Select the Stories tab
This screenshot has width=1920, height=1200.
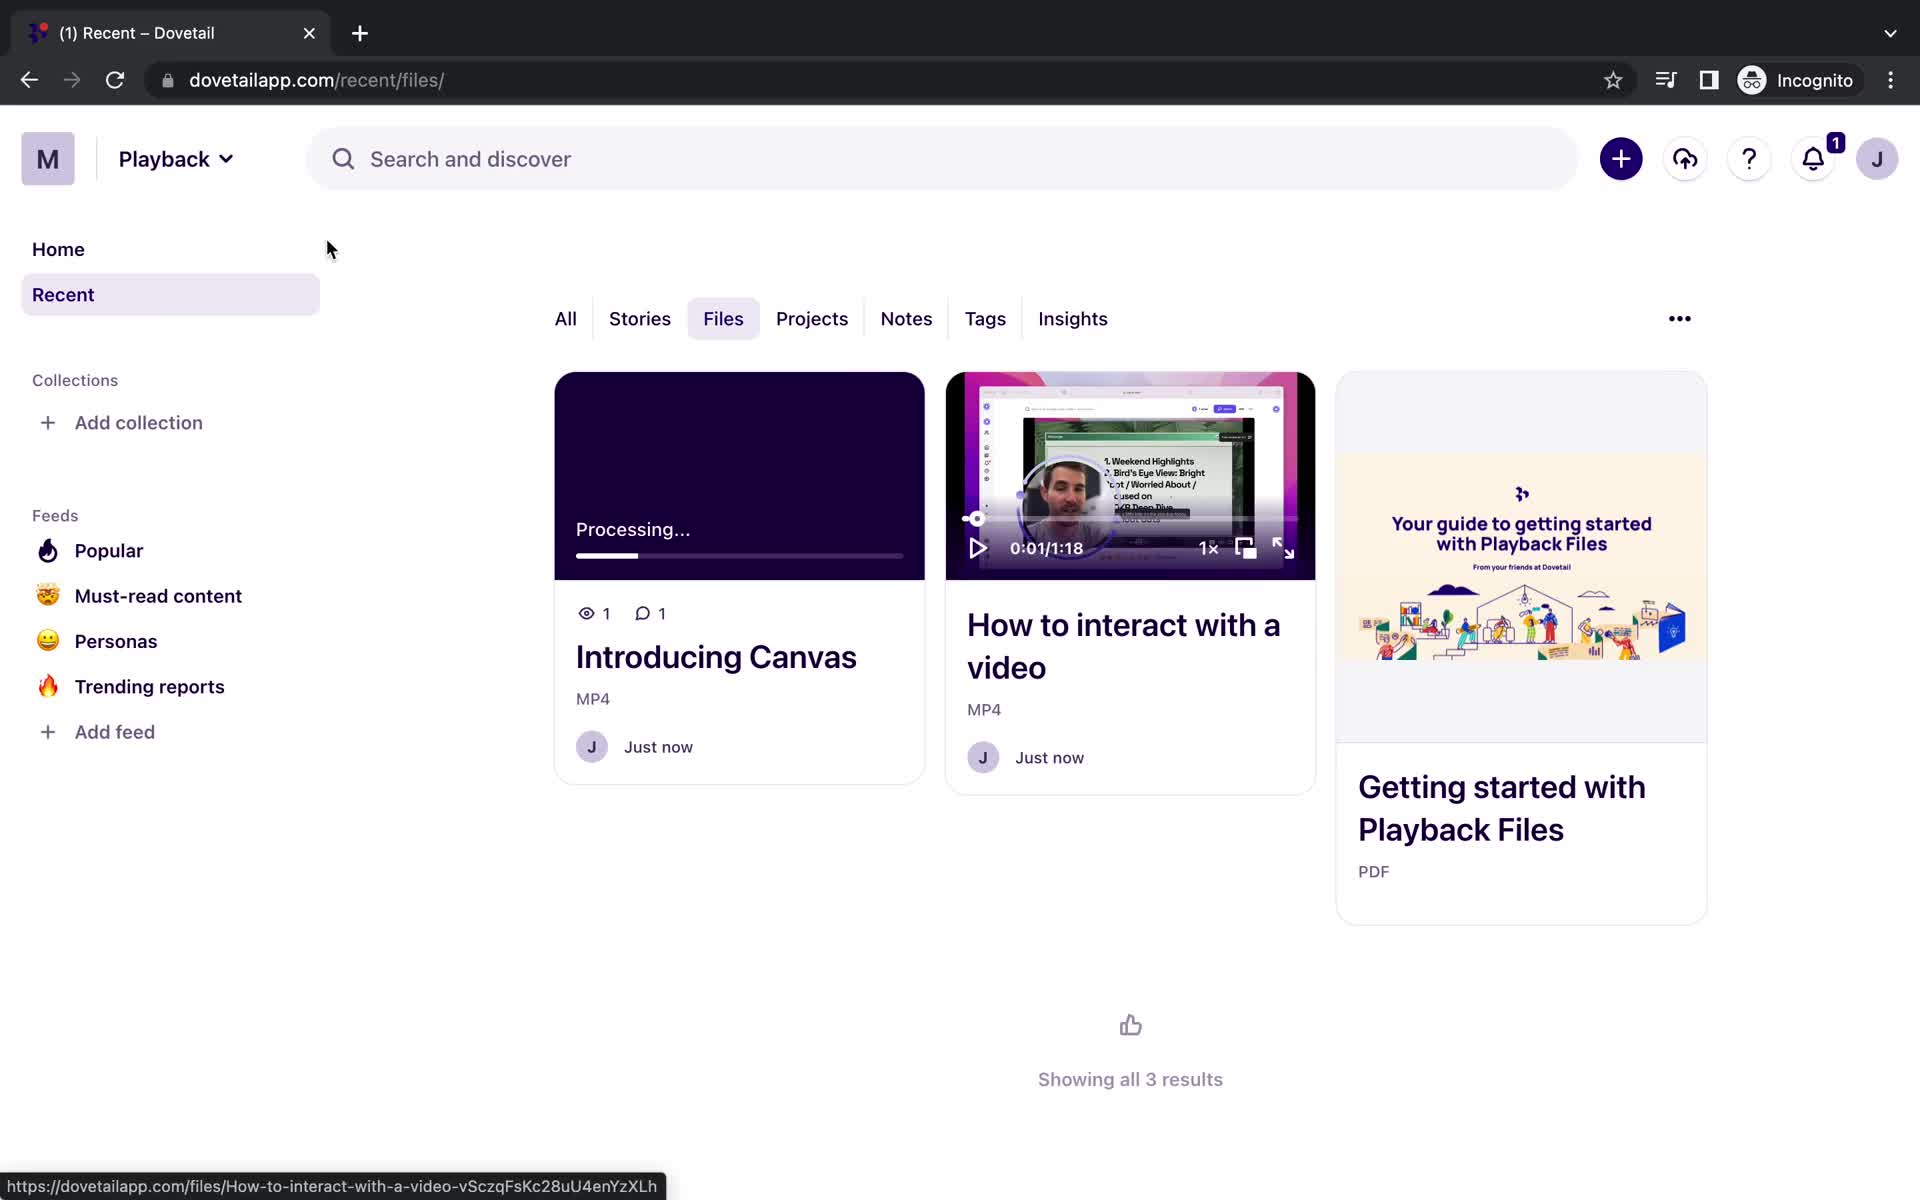[x=639, y=319]
